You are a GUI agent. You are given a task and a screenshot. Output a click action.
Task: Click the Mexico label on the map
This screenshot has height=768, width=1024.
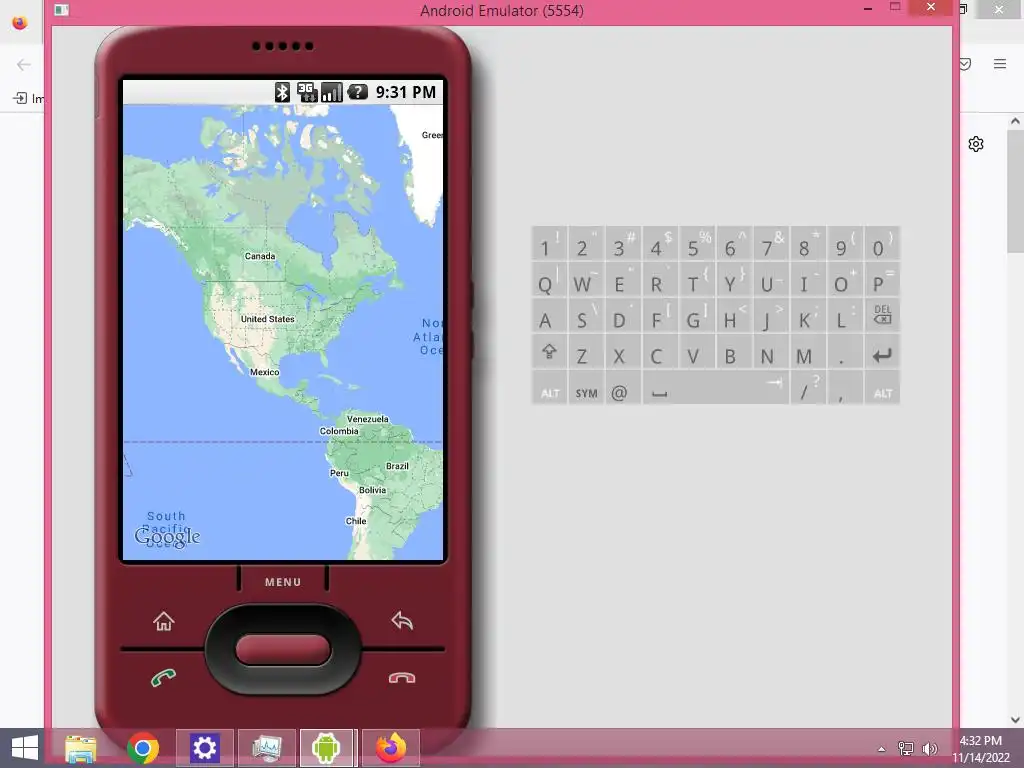pyautogui.click(x=264, y=372)
